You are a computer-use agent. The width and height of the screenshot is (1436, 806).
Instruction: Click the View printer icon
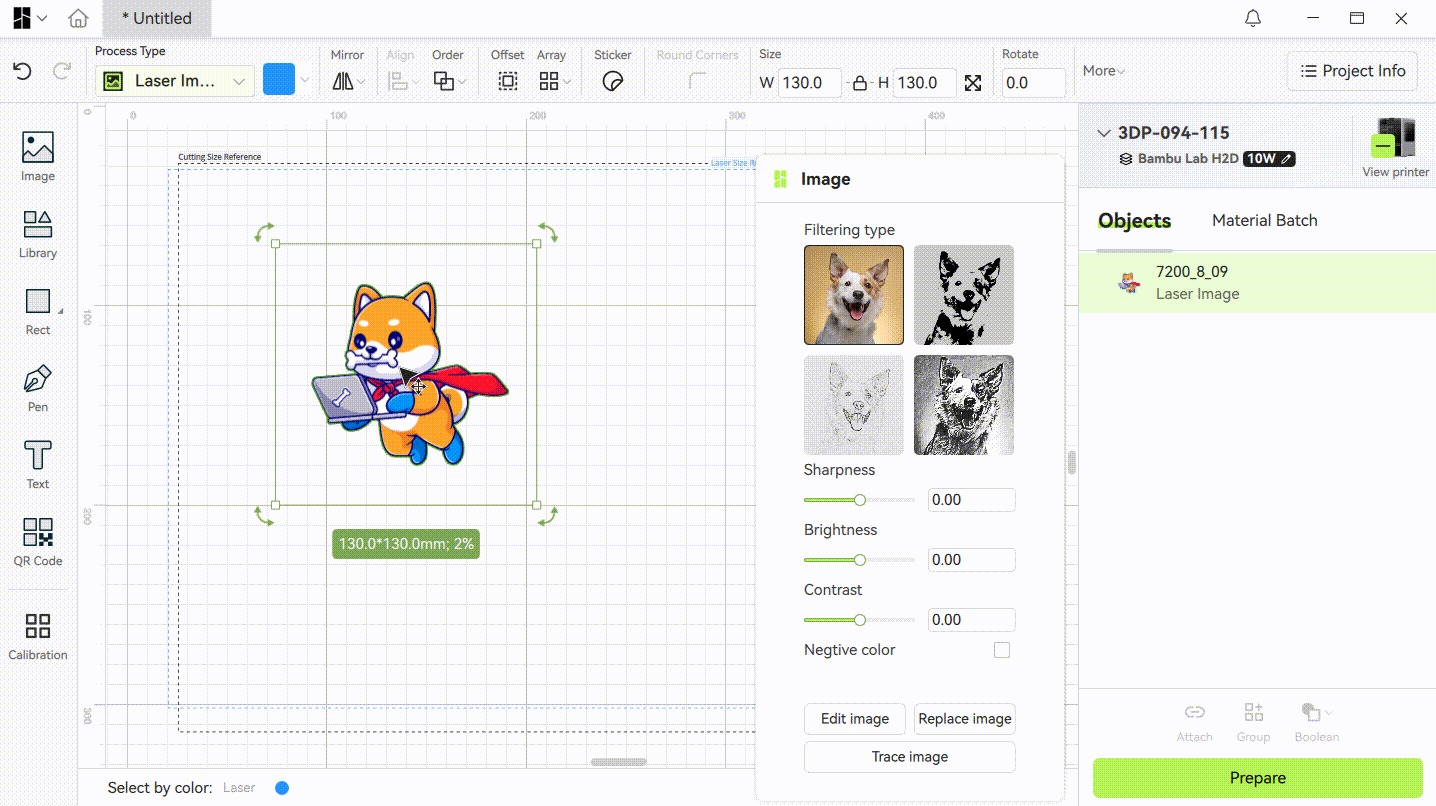pyautogui.click(x=1396, y=140)
